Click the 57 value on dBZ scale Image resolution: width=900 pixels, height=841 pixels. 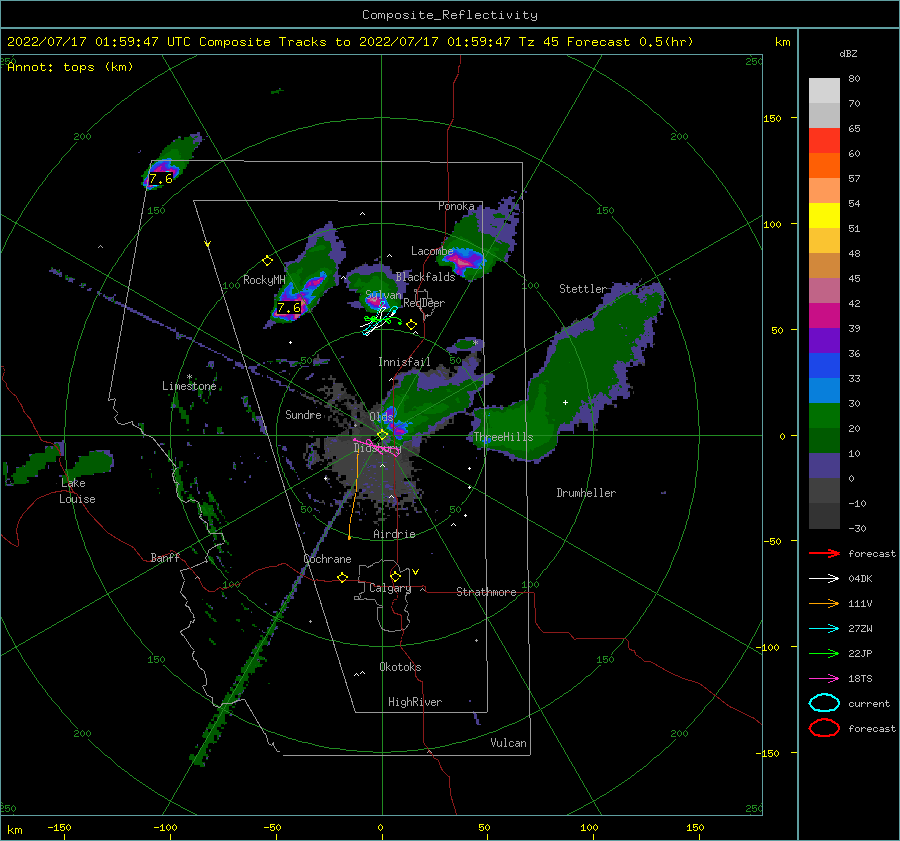[854, 179]
